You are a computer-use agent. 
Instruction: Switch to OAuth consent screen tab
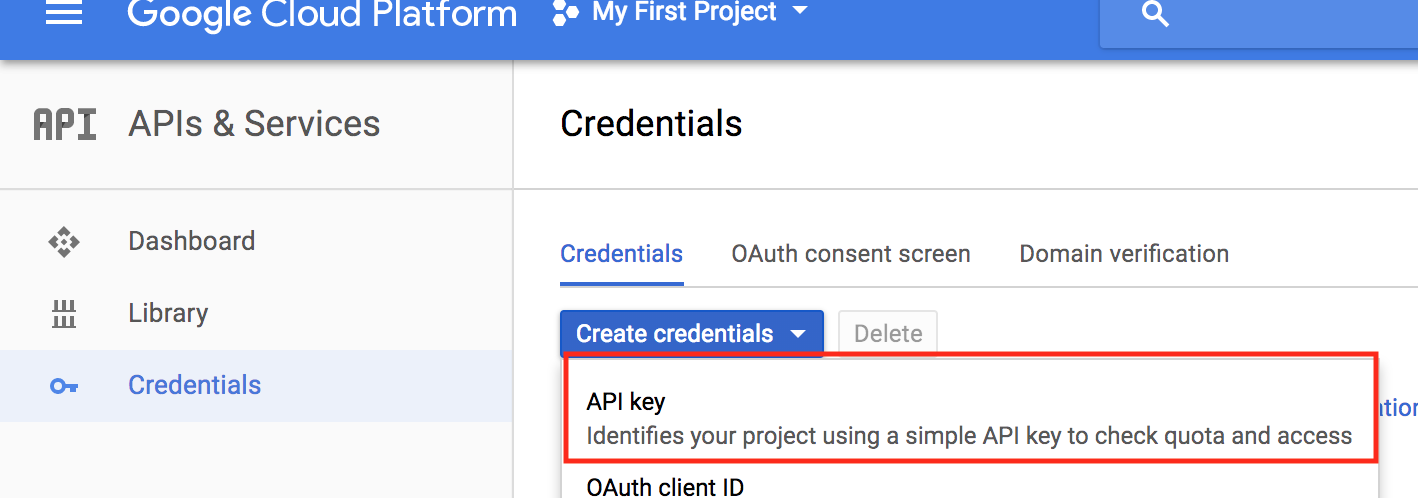pyautogui.click(x=851, y=254)
